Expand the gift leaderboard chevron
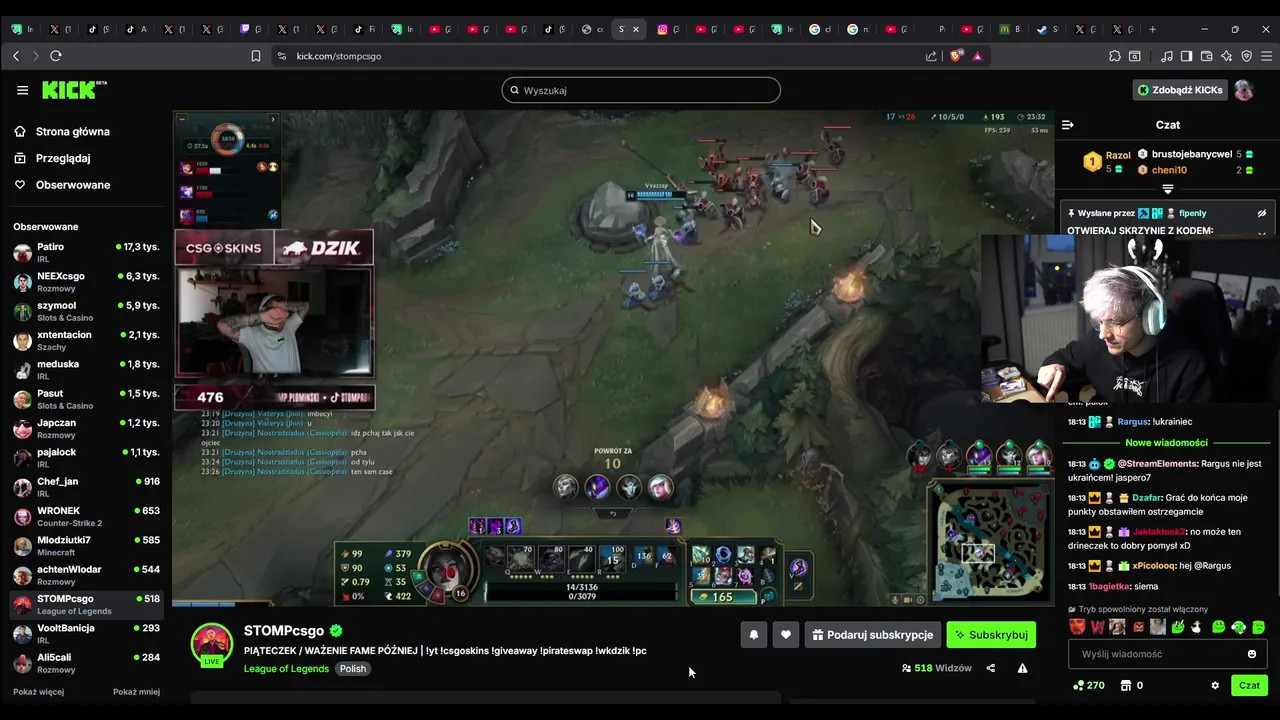The height and width of the screenshot is (720, 1280). click(1167, 189)
